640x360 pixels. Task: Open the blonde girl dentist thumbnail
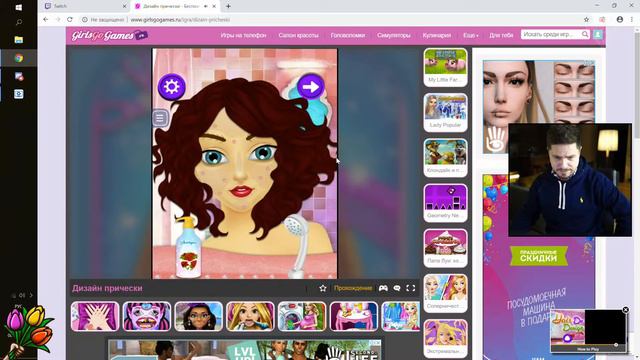[x=250, y=316]
